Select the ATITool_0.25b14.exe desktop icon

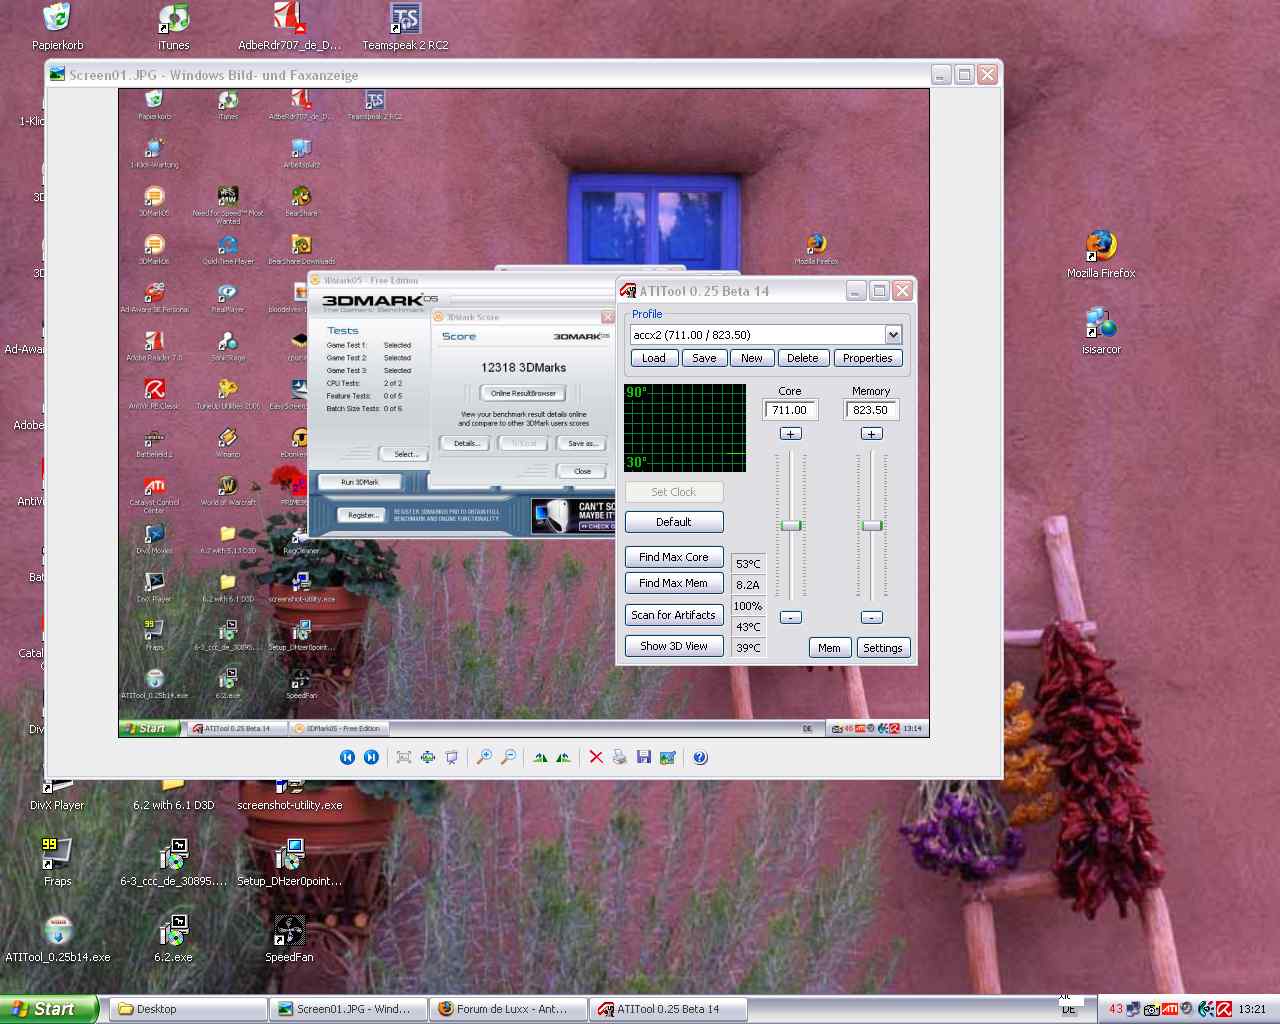[x=57, y=938]
